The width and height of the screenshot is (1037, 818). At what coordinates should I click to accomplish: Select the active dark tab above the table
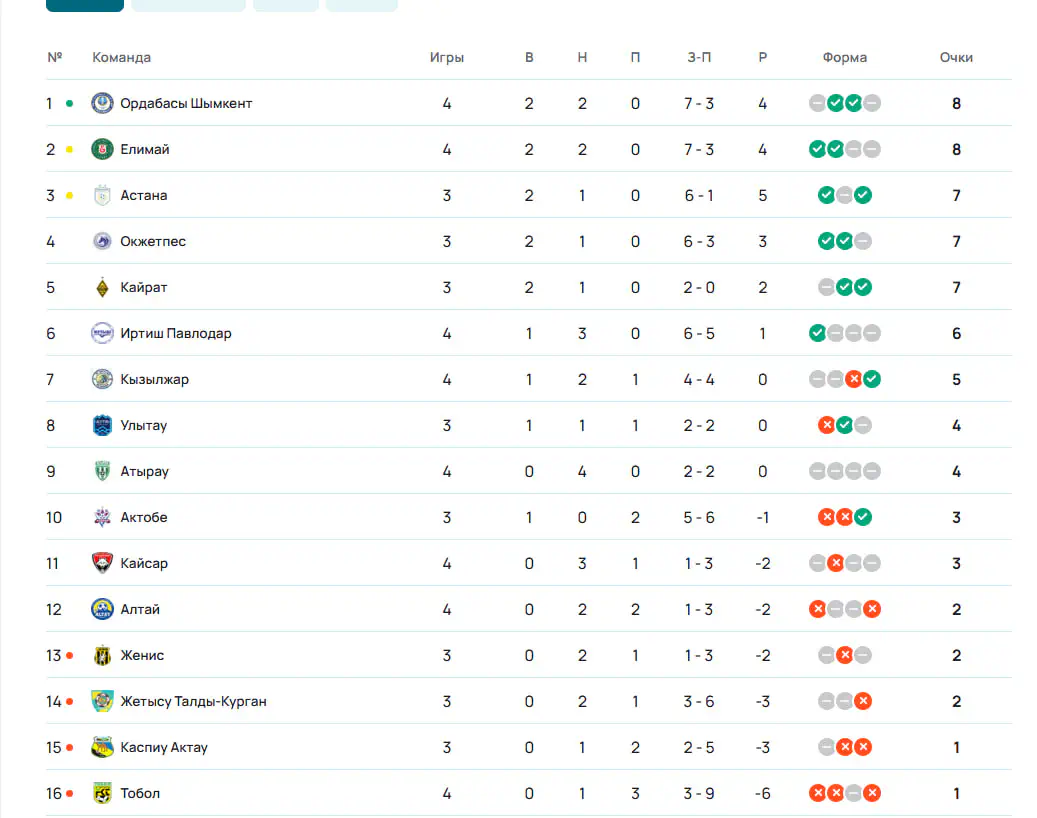[85, 5]
